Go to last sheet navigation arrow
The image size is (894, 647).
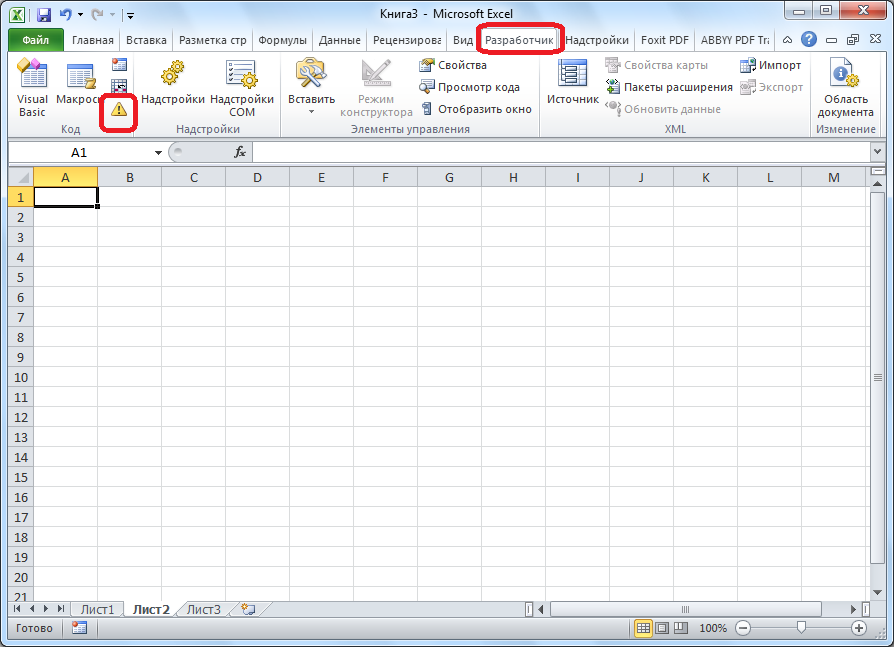click(x=60, y=609)
